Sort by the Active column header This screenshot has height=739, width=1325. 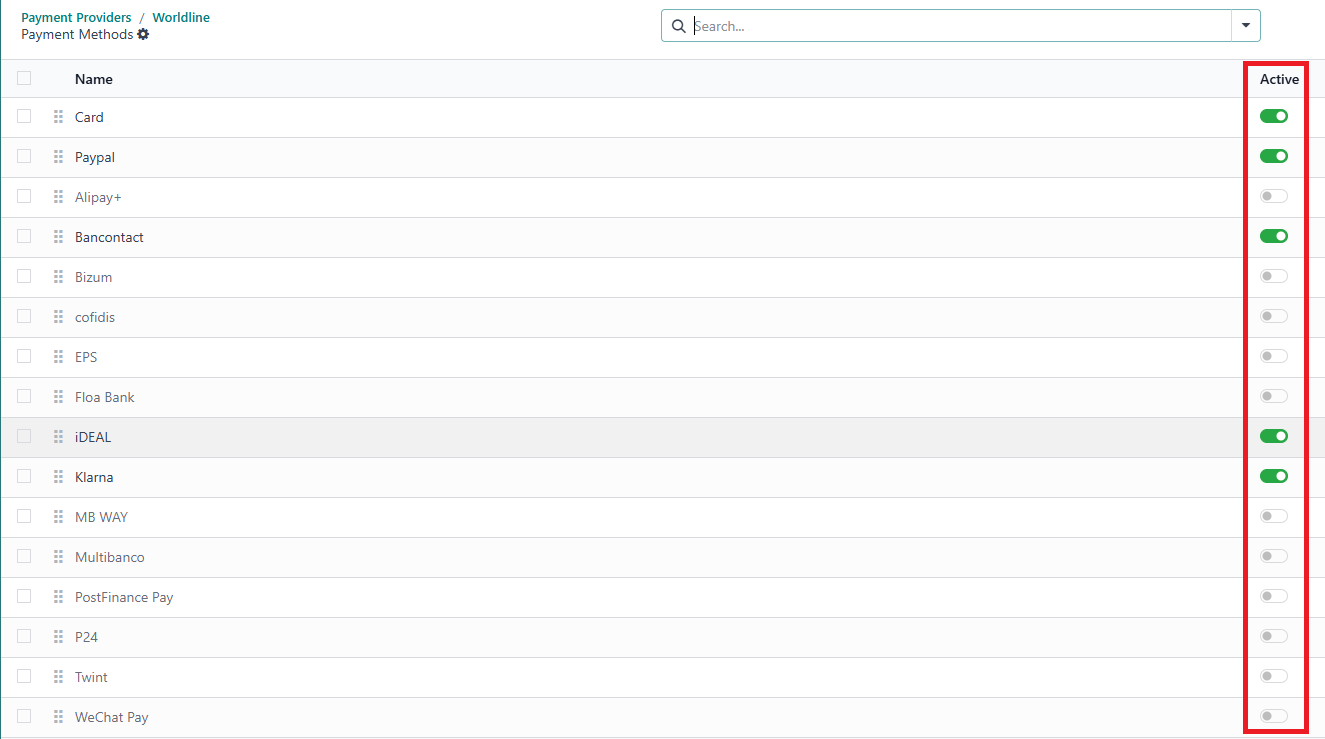point(1278,79)
